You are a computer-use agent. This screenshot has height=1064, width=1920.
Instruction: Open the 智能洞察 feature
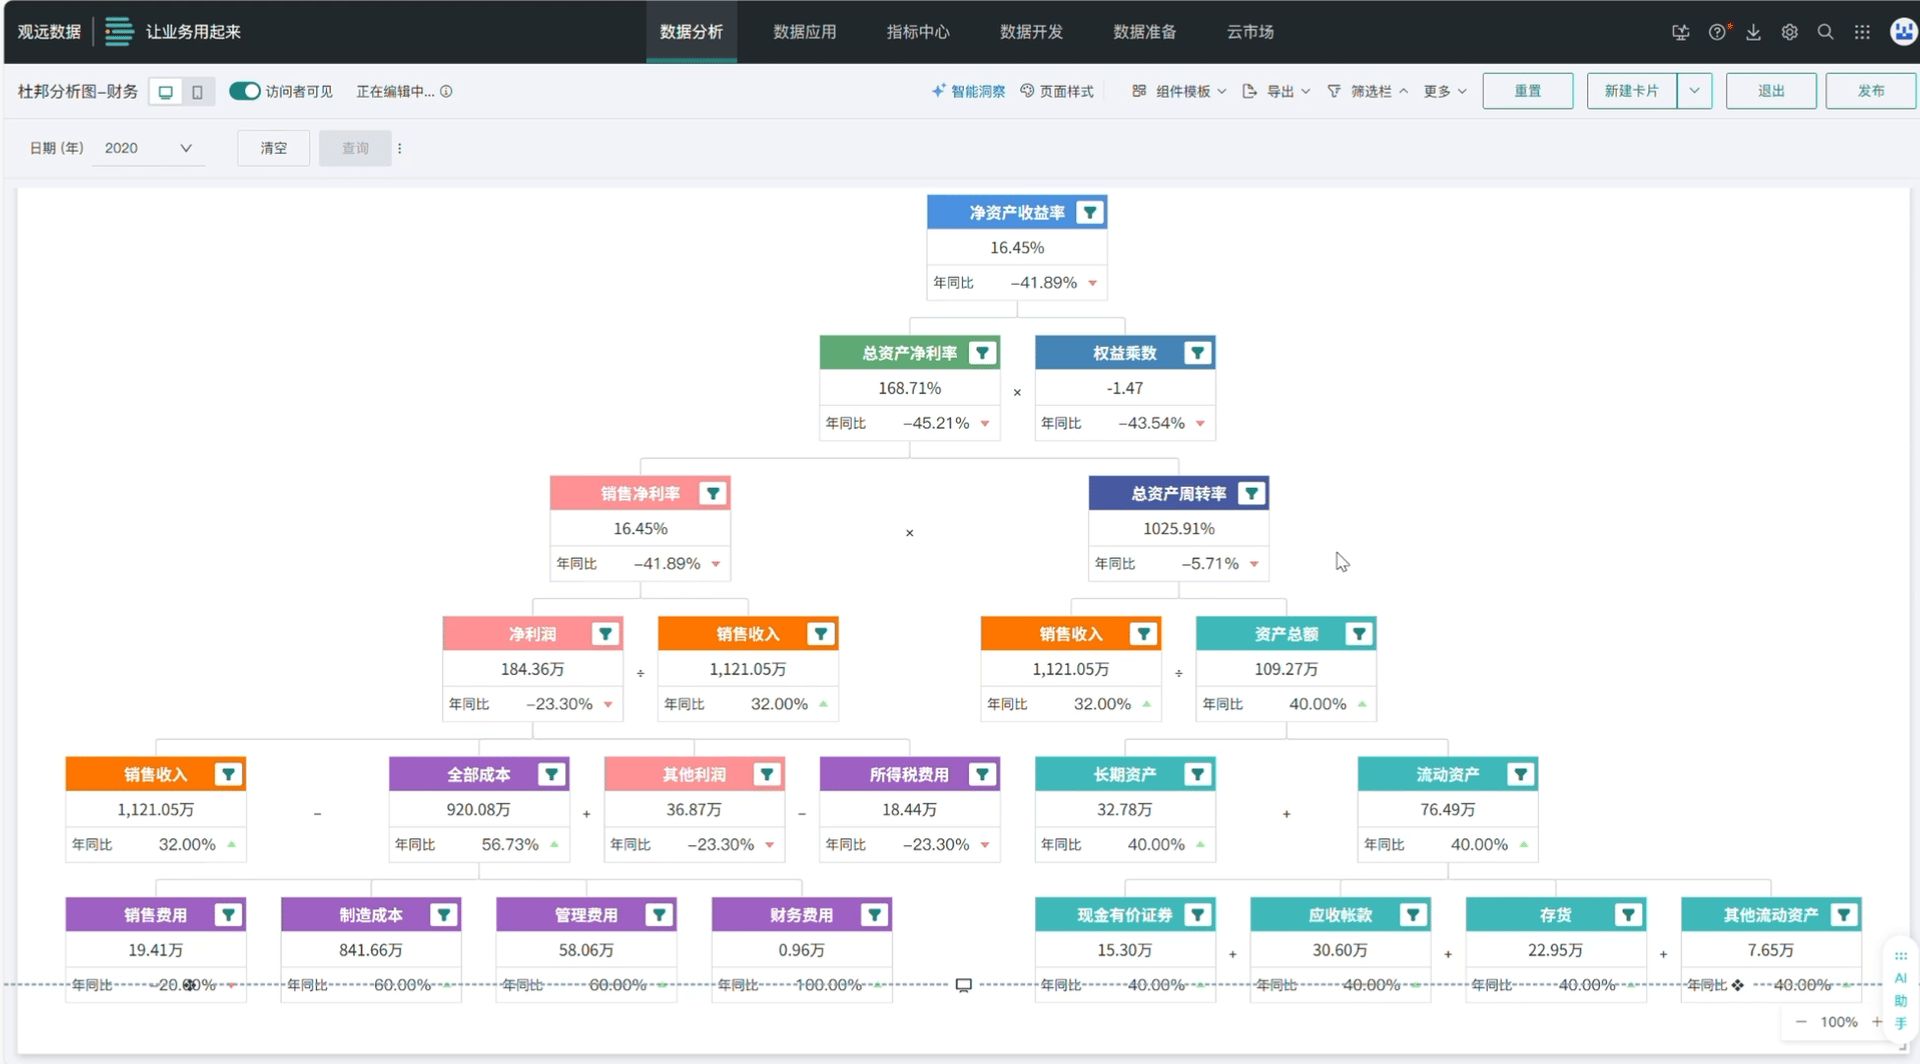[x=968, y=91]
